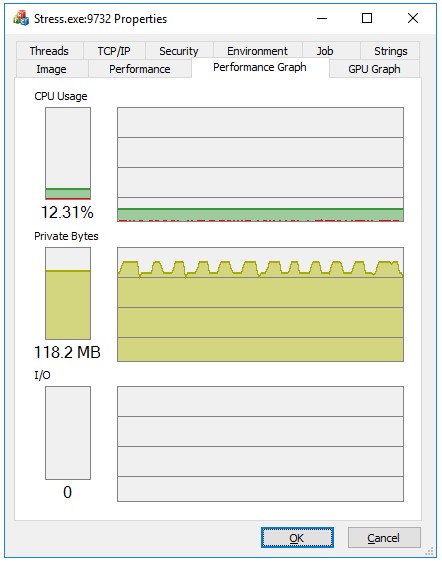Select the Environment tab

click(x=258, y=51)
